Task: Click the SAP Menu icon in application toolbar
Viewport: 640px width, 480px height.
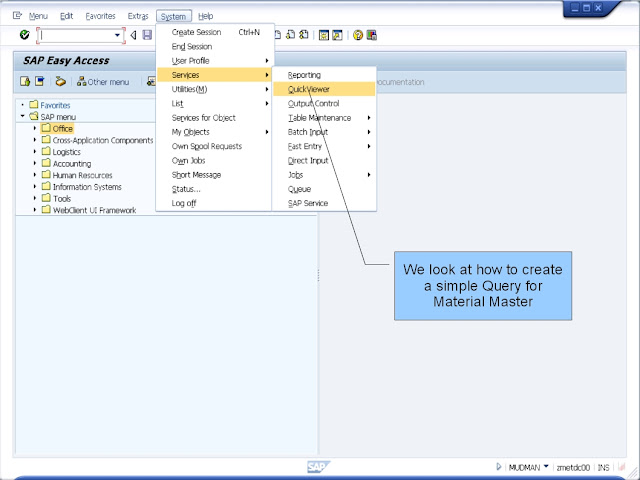Action: click(x=40, y=81)
